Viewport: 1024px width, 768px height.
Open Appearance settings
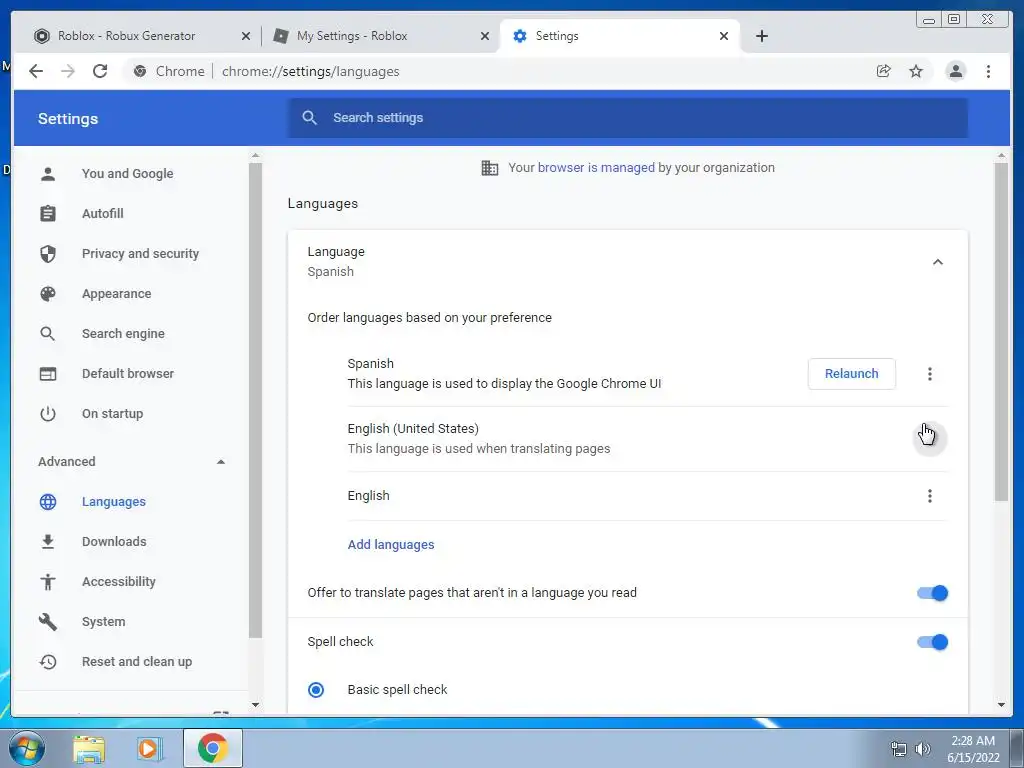116,294
